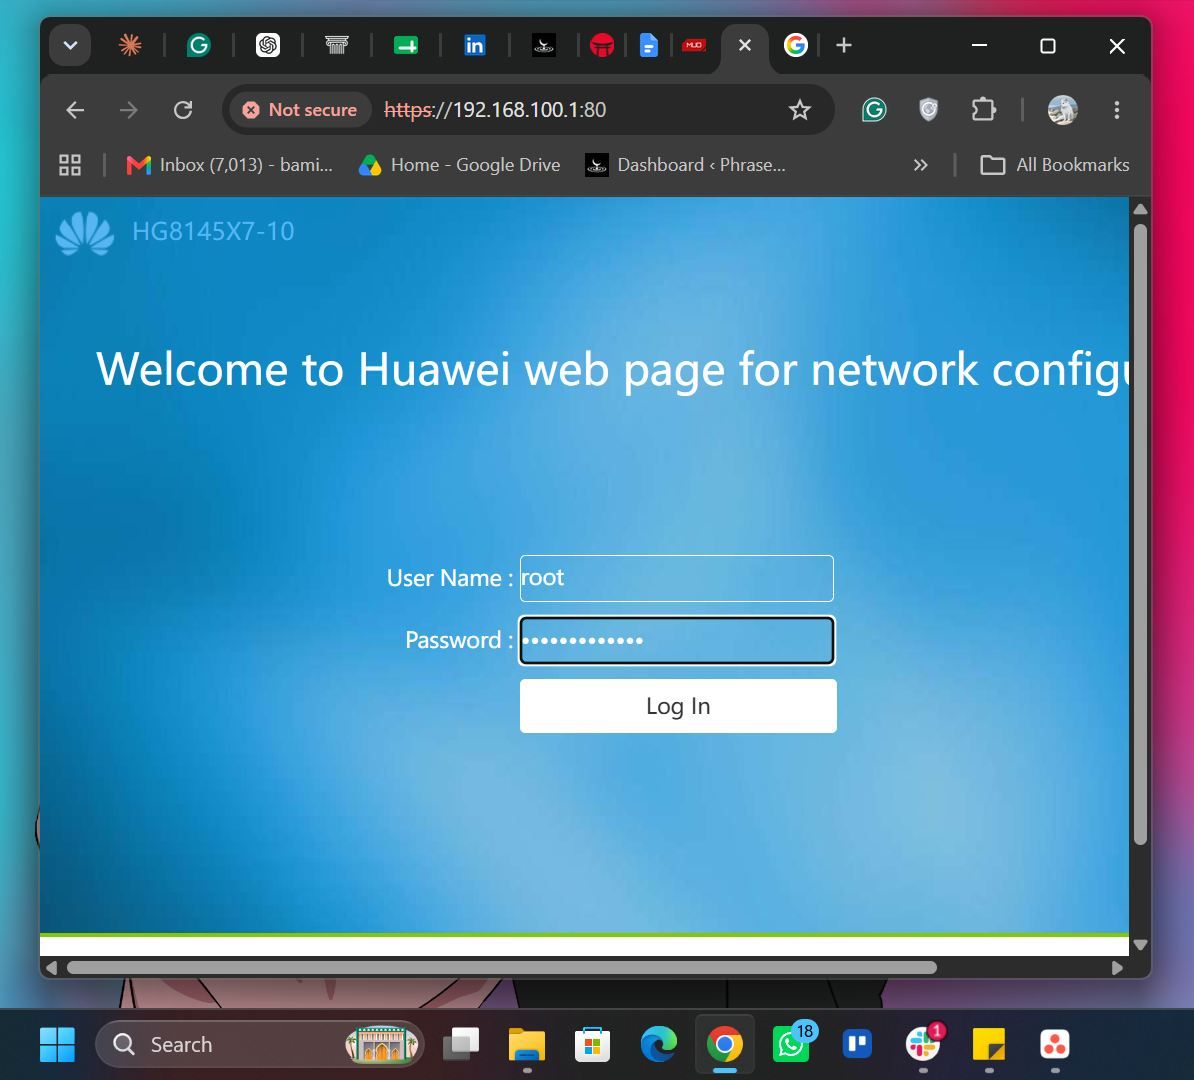Click the horizontal scrollbar thumb
The width and height of the screenshot is (1194, 1080).
502,967
